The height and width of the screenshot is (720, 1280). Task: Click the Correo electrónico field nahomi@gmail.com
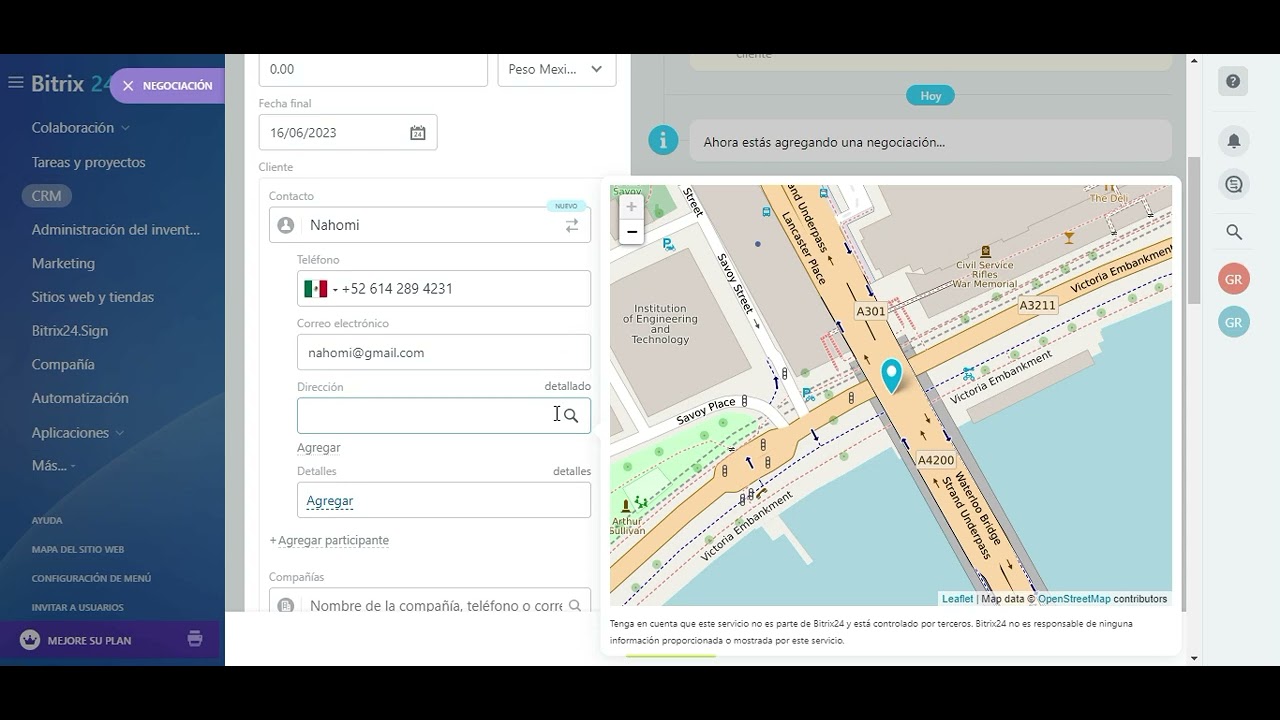(x=444, y=352)
